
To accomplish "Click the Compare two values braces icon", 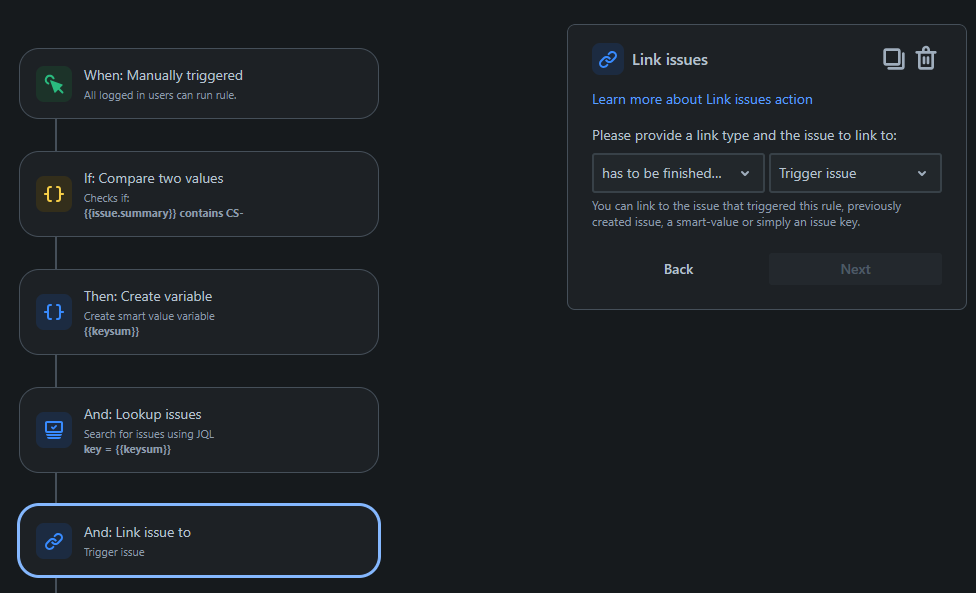I will pos(53,194).
